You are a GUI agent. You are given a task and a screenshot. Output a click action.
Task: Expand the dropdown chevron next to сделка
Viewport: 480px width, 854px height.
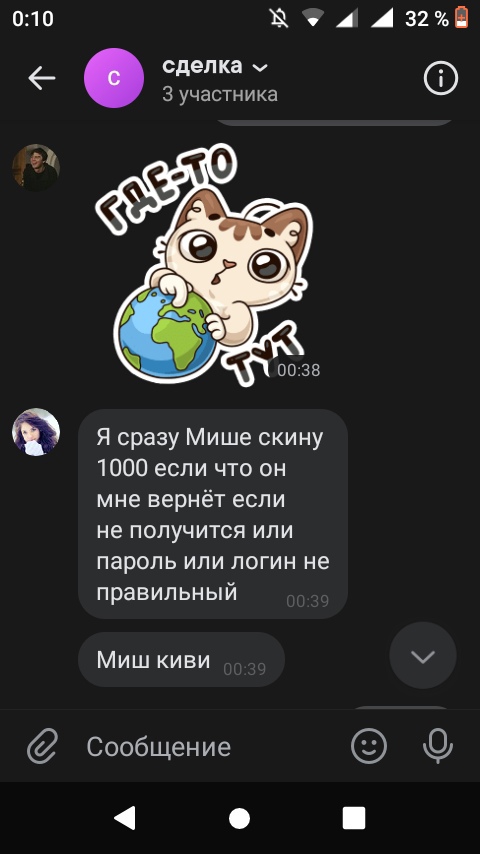coord(260,68)
